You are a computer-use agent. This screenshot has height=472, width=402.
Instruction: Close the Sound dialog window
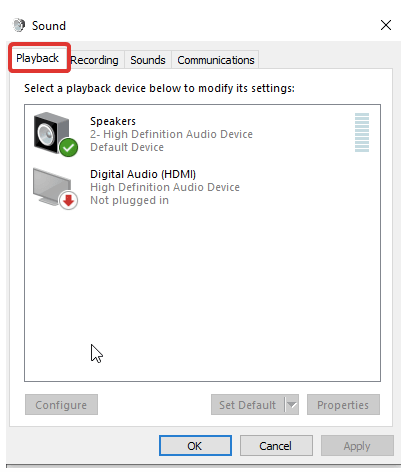click(x=386, y=25)
